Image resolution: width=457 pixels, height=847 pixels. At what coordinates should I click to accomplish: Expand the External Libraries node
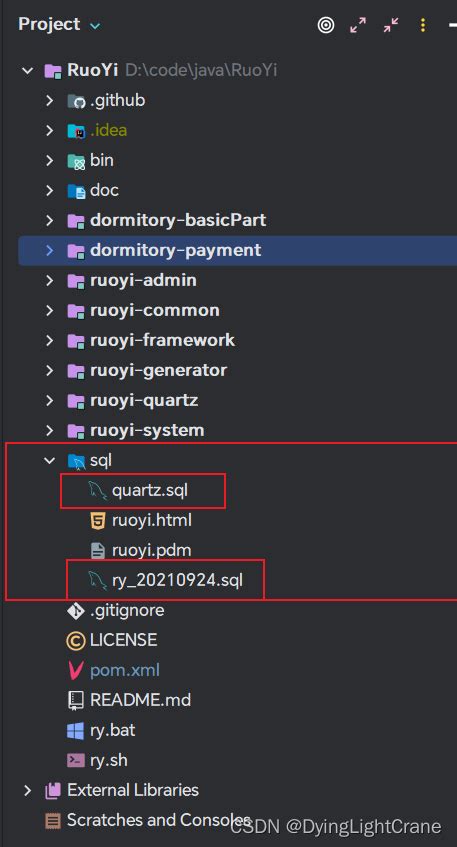click(27, 790)
